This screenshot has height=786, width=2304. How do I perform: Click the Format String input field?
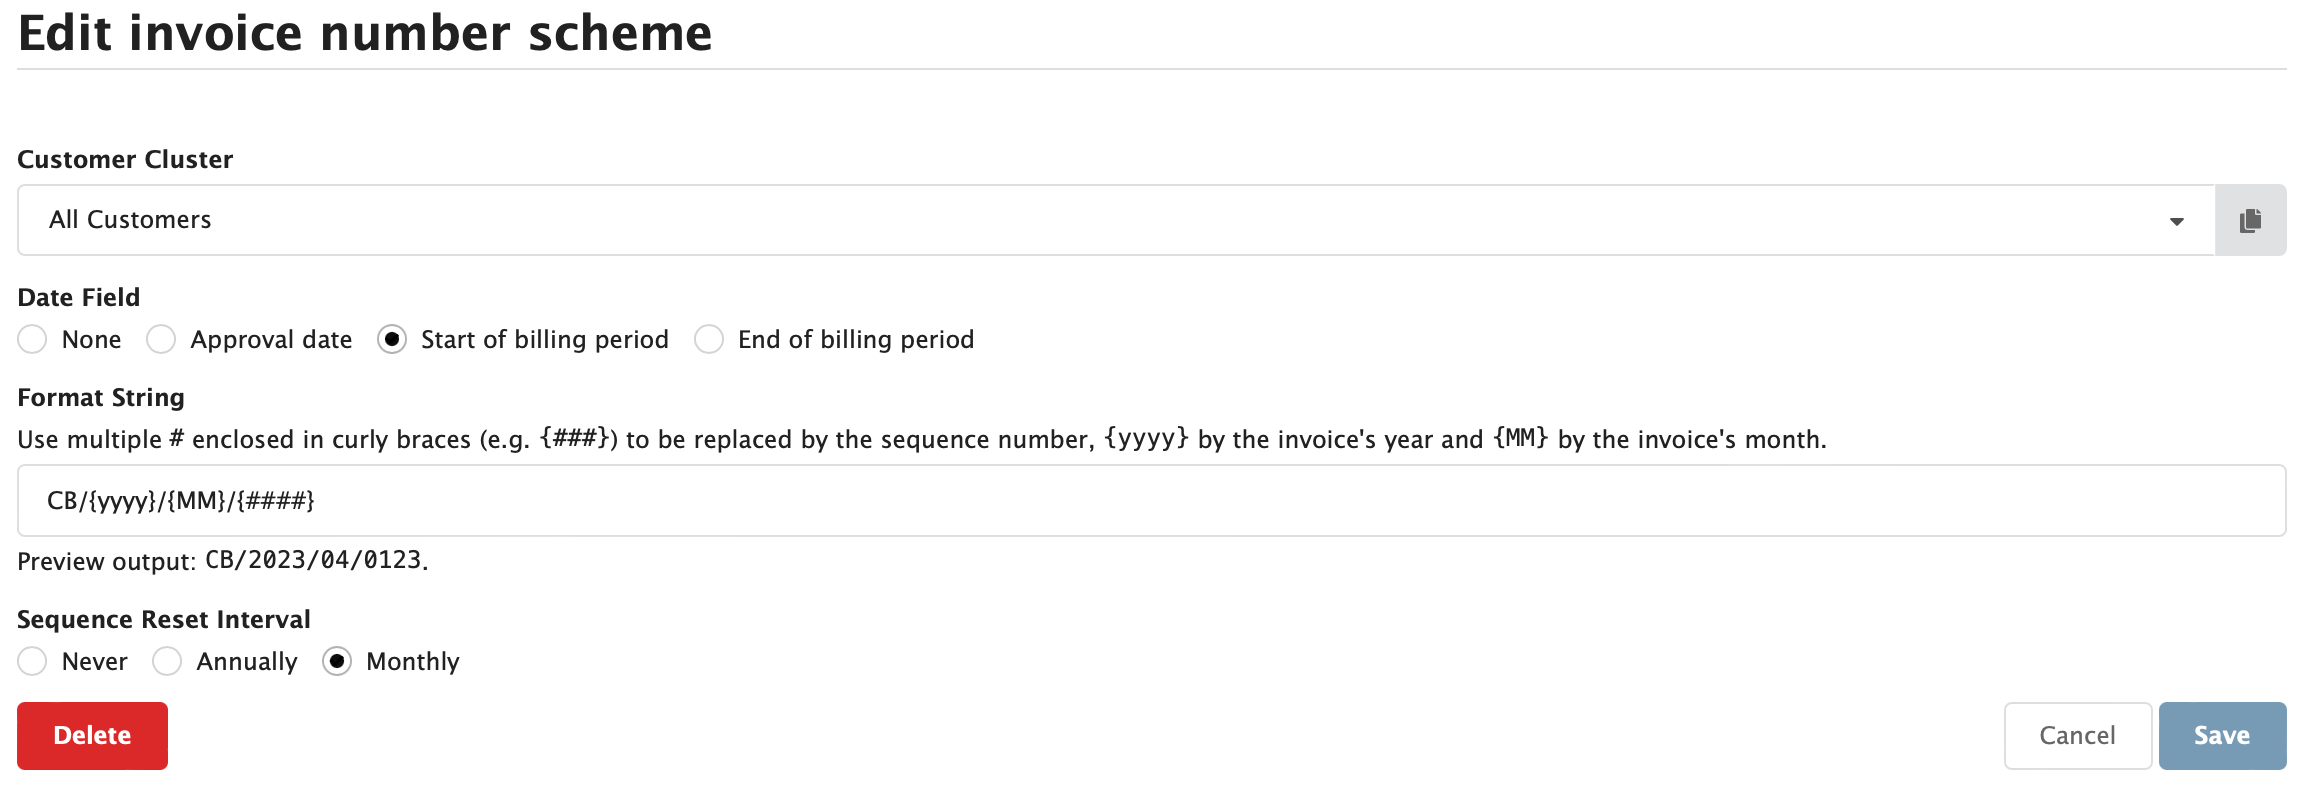[x=1150, y=500]
